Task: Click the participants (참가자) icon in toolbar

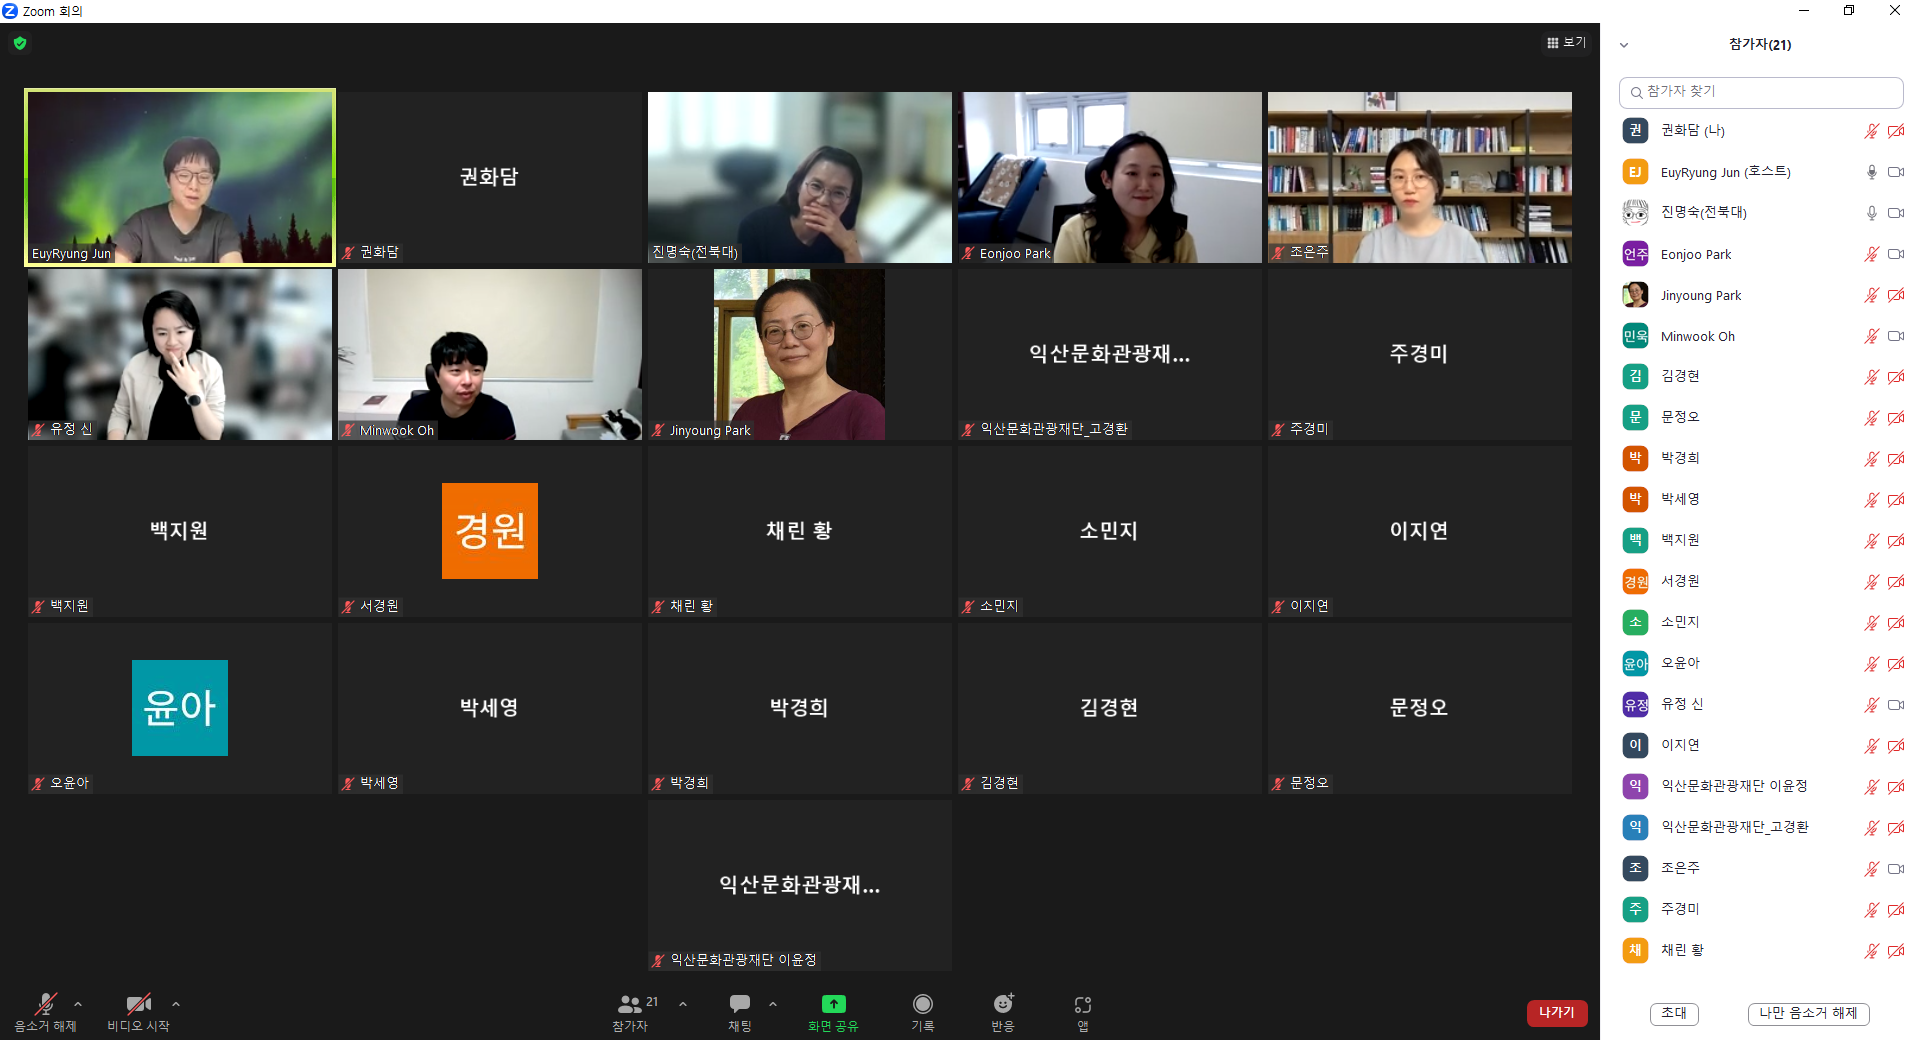Action: (x=630, y=1004)
